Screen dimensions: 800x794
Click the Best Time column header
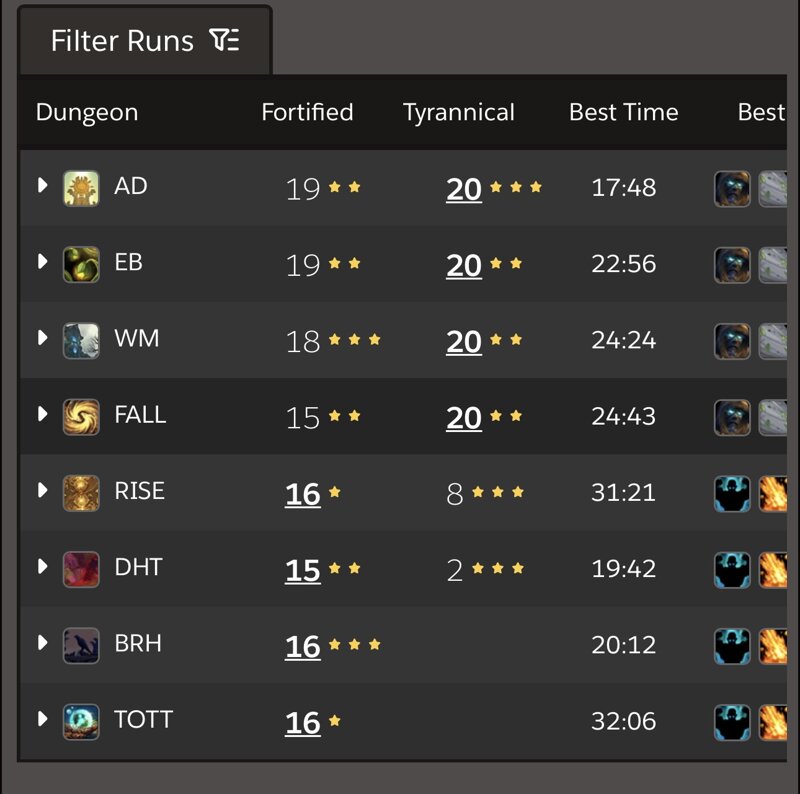[x=623, y=112]
